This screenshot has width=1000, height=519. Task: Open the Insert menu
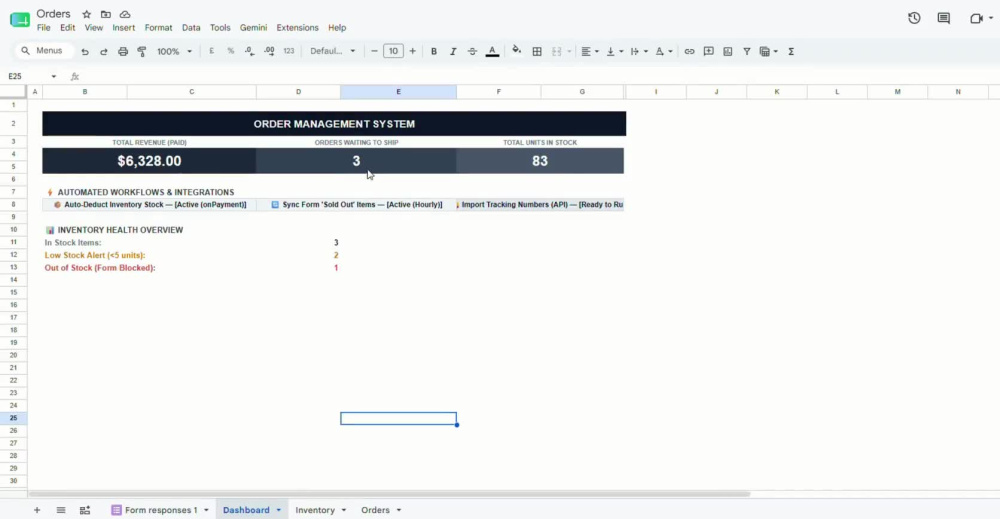(124, 27)
